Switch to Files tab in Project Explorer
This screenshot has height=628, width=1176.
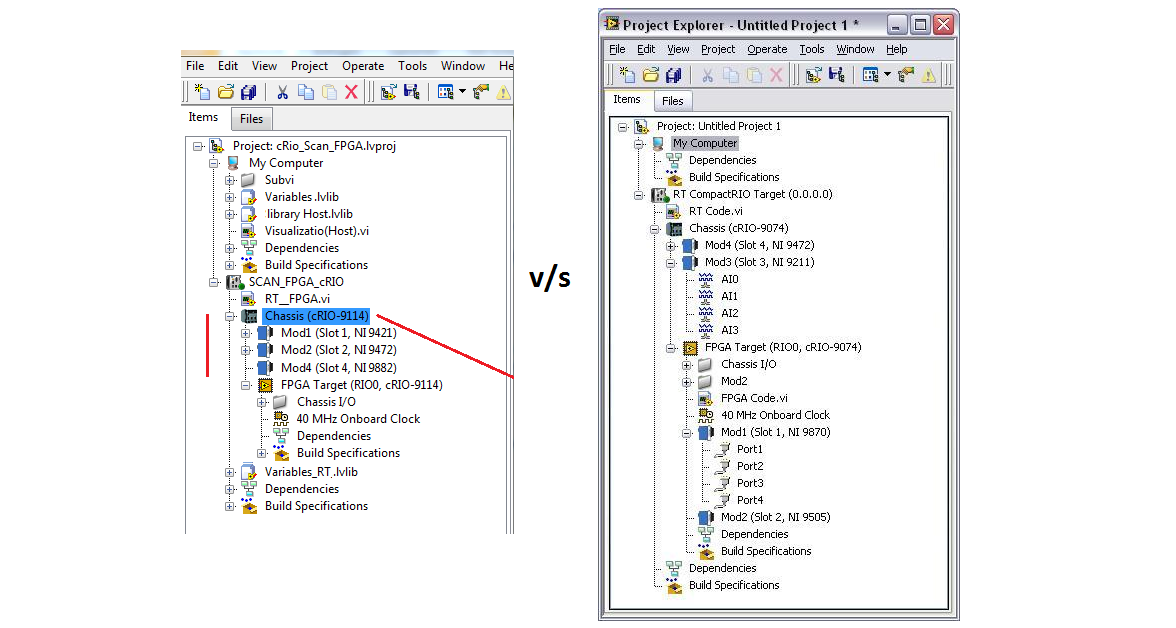673,101
